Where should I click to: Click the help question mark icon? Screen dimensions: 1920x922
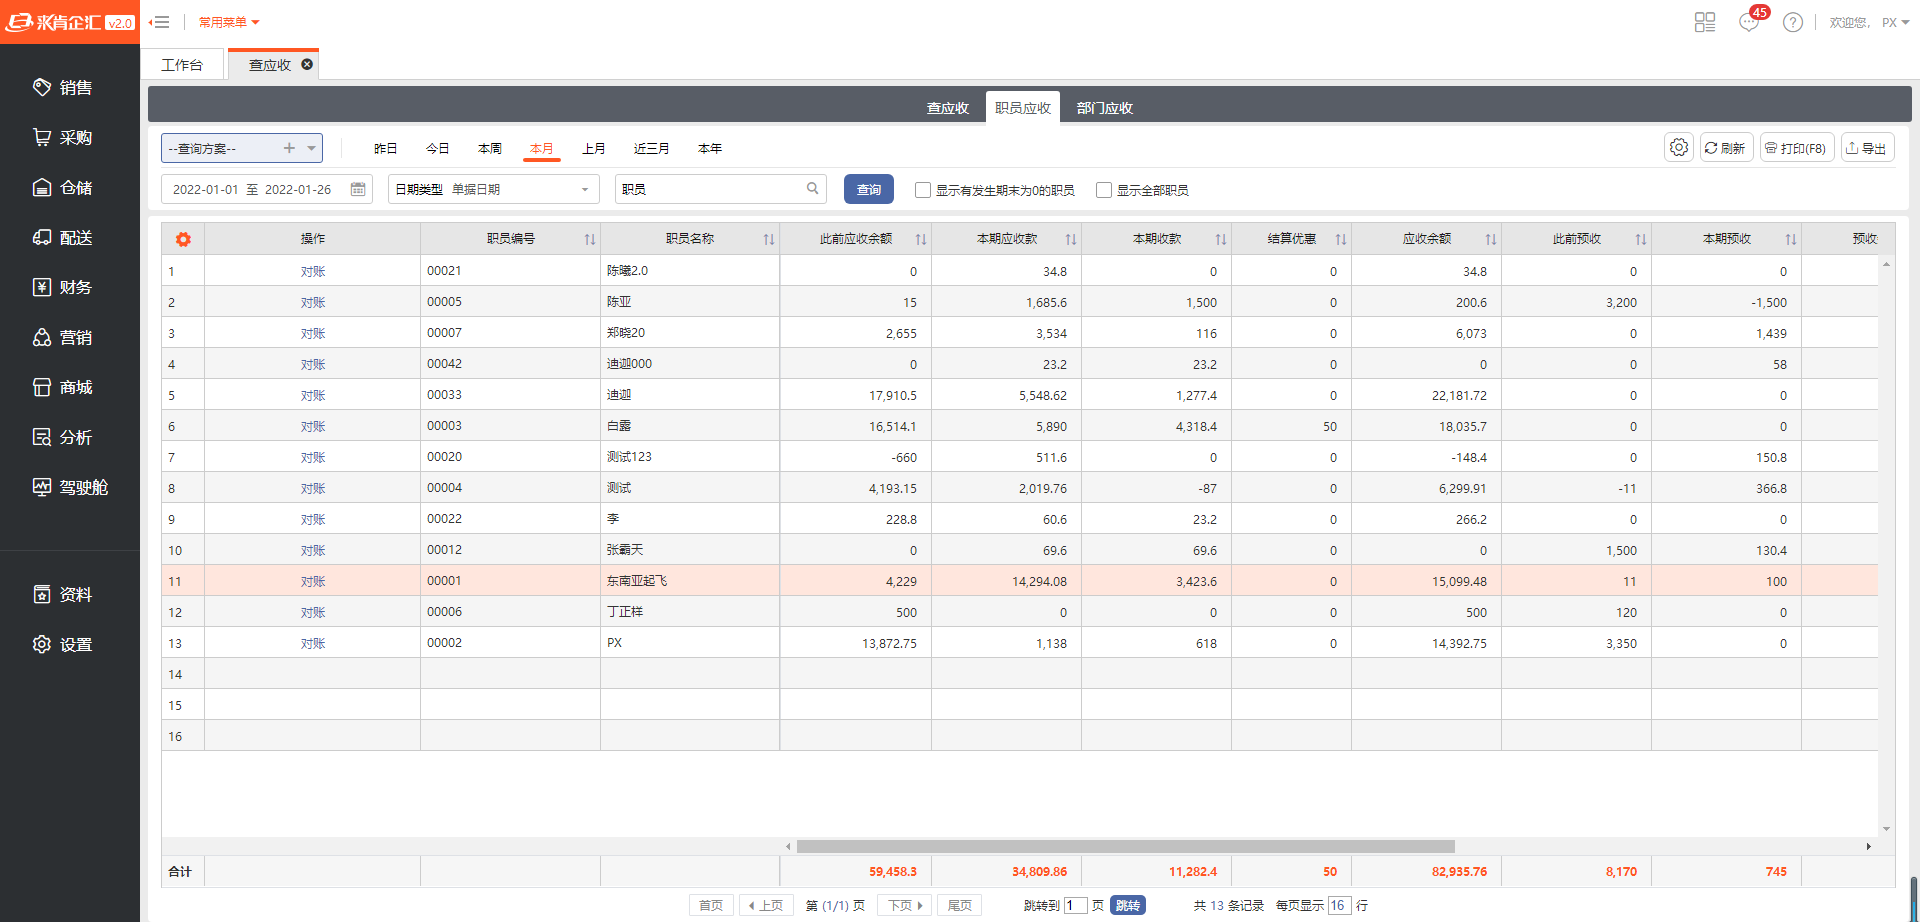1793,22
